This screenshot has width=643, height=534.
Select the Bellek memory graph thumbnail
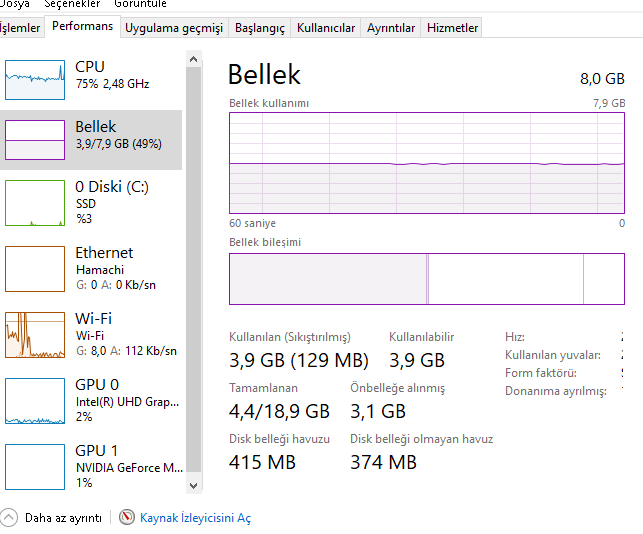tap(35, 139)
